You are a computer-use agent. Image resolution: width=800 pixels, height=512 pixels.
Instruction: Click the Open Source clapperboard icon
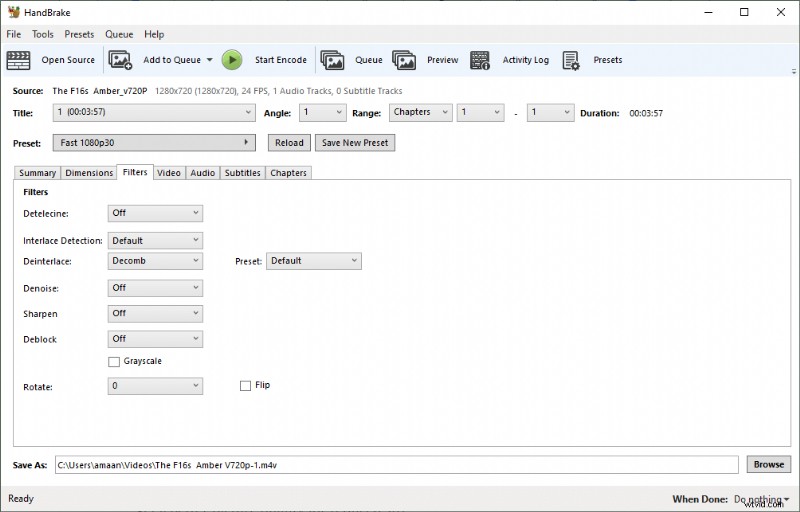tap(18, 60)
